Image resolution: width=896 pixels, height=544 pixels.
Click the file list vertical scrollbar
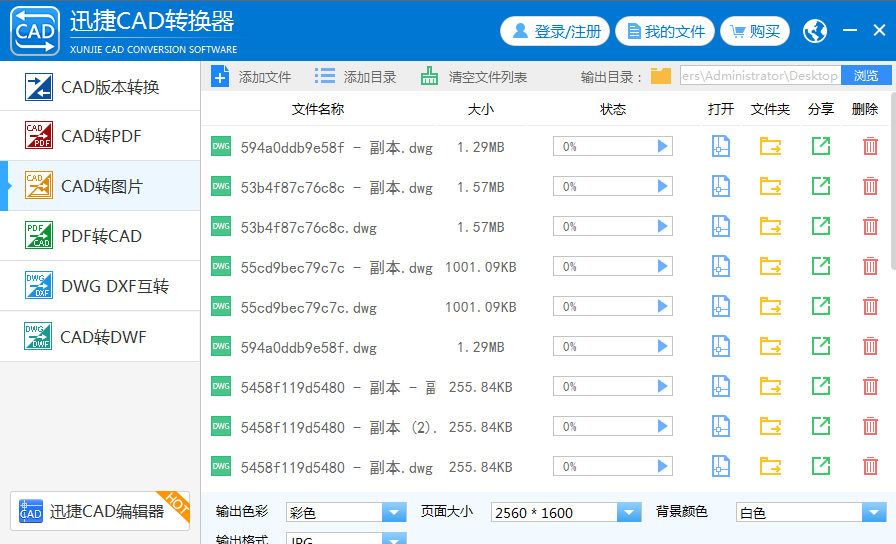click(893, 183)
